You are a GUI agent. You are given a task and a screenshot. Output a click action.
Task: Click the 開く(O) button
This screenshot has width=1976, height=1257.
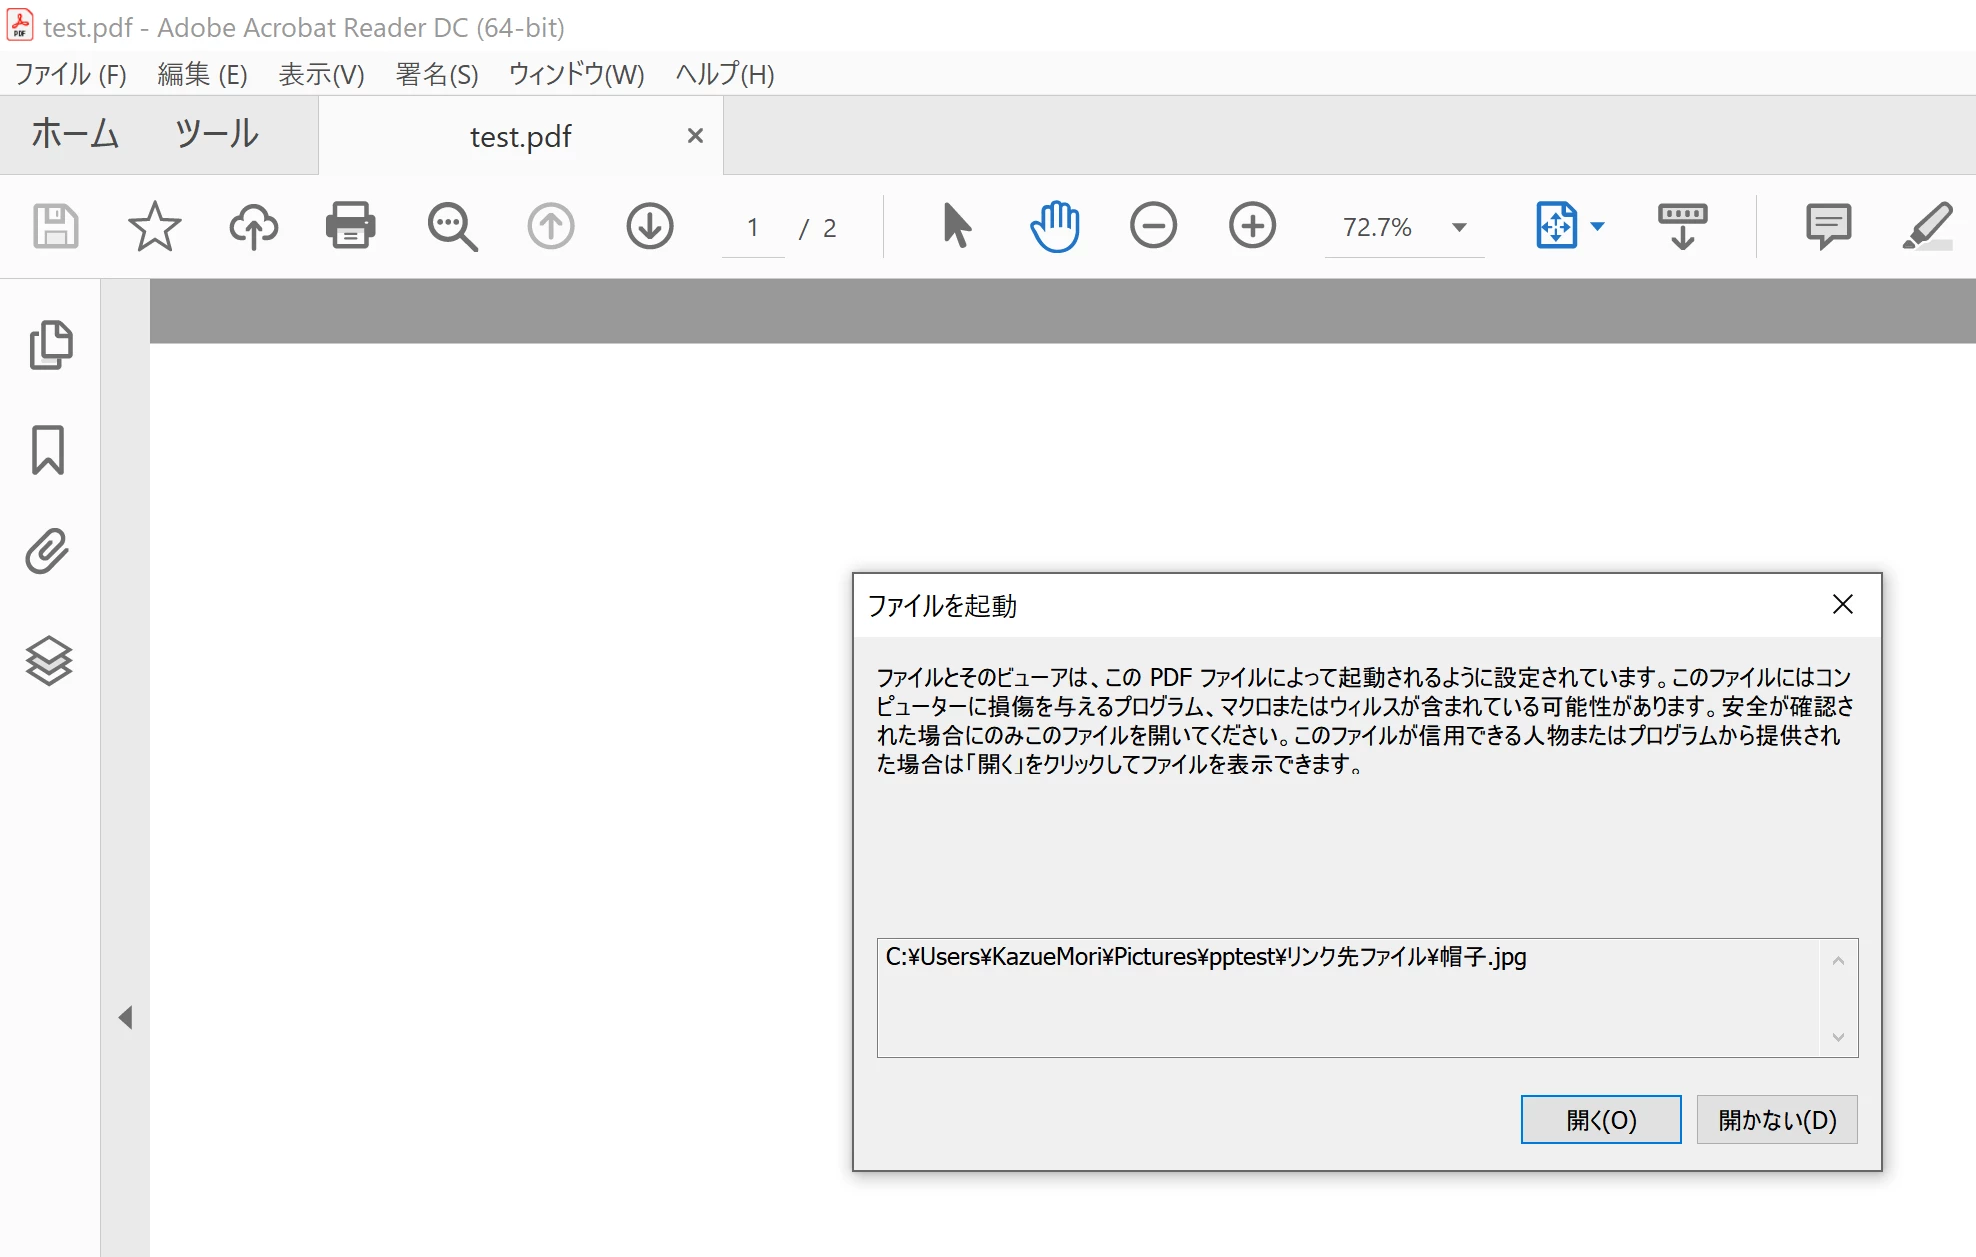click(1600, 1119)
